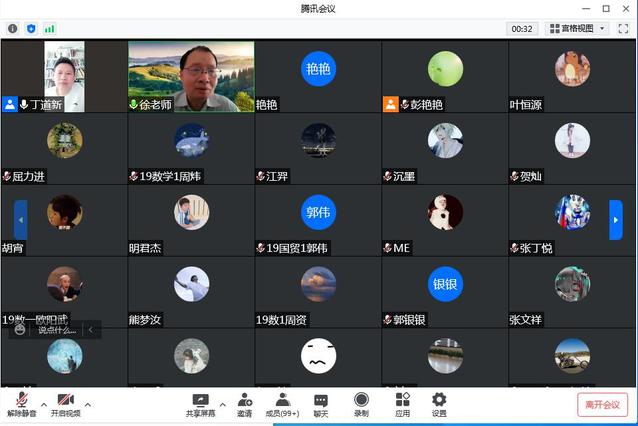The width and height of the screenshot is (638, 426).
Task: Open meeting Settings (设置)
Action: 439,404
